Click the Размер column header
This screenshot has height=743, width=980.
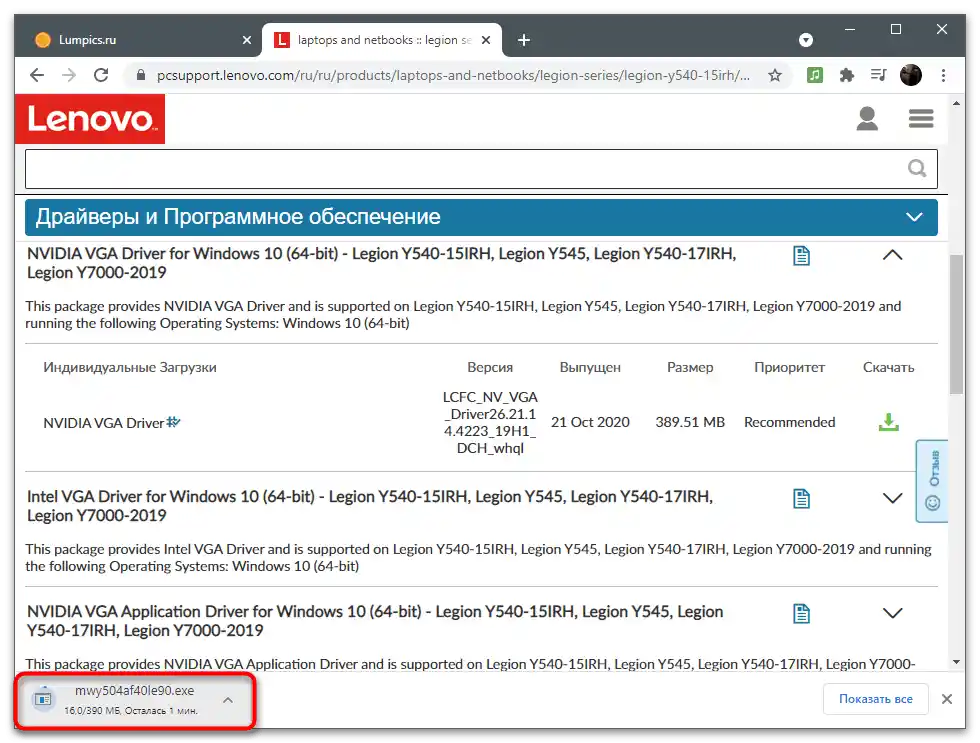tap(690, 367)
